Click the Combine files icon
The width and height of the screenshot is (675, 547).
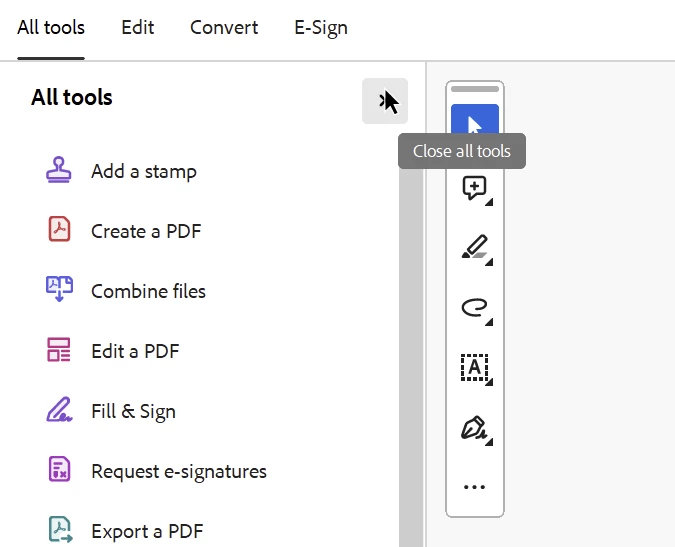click(59, 289)
